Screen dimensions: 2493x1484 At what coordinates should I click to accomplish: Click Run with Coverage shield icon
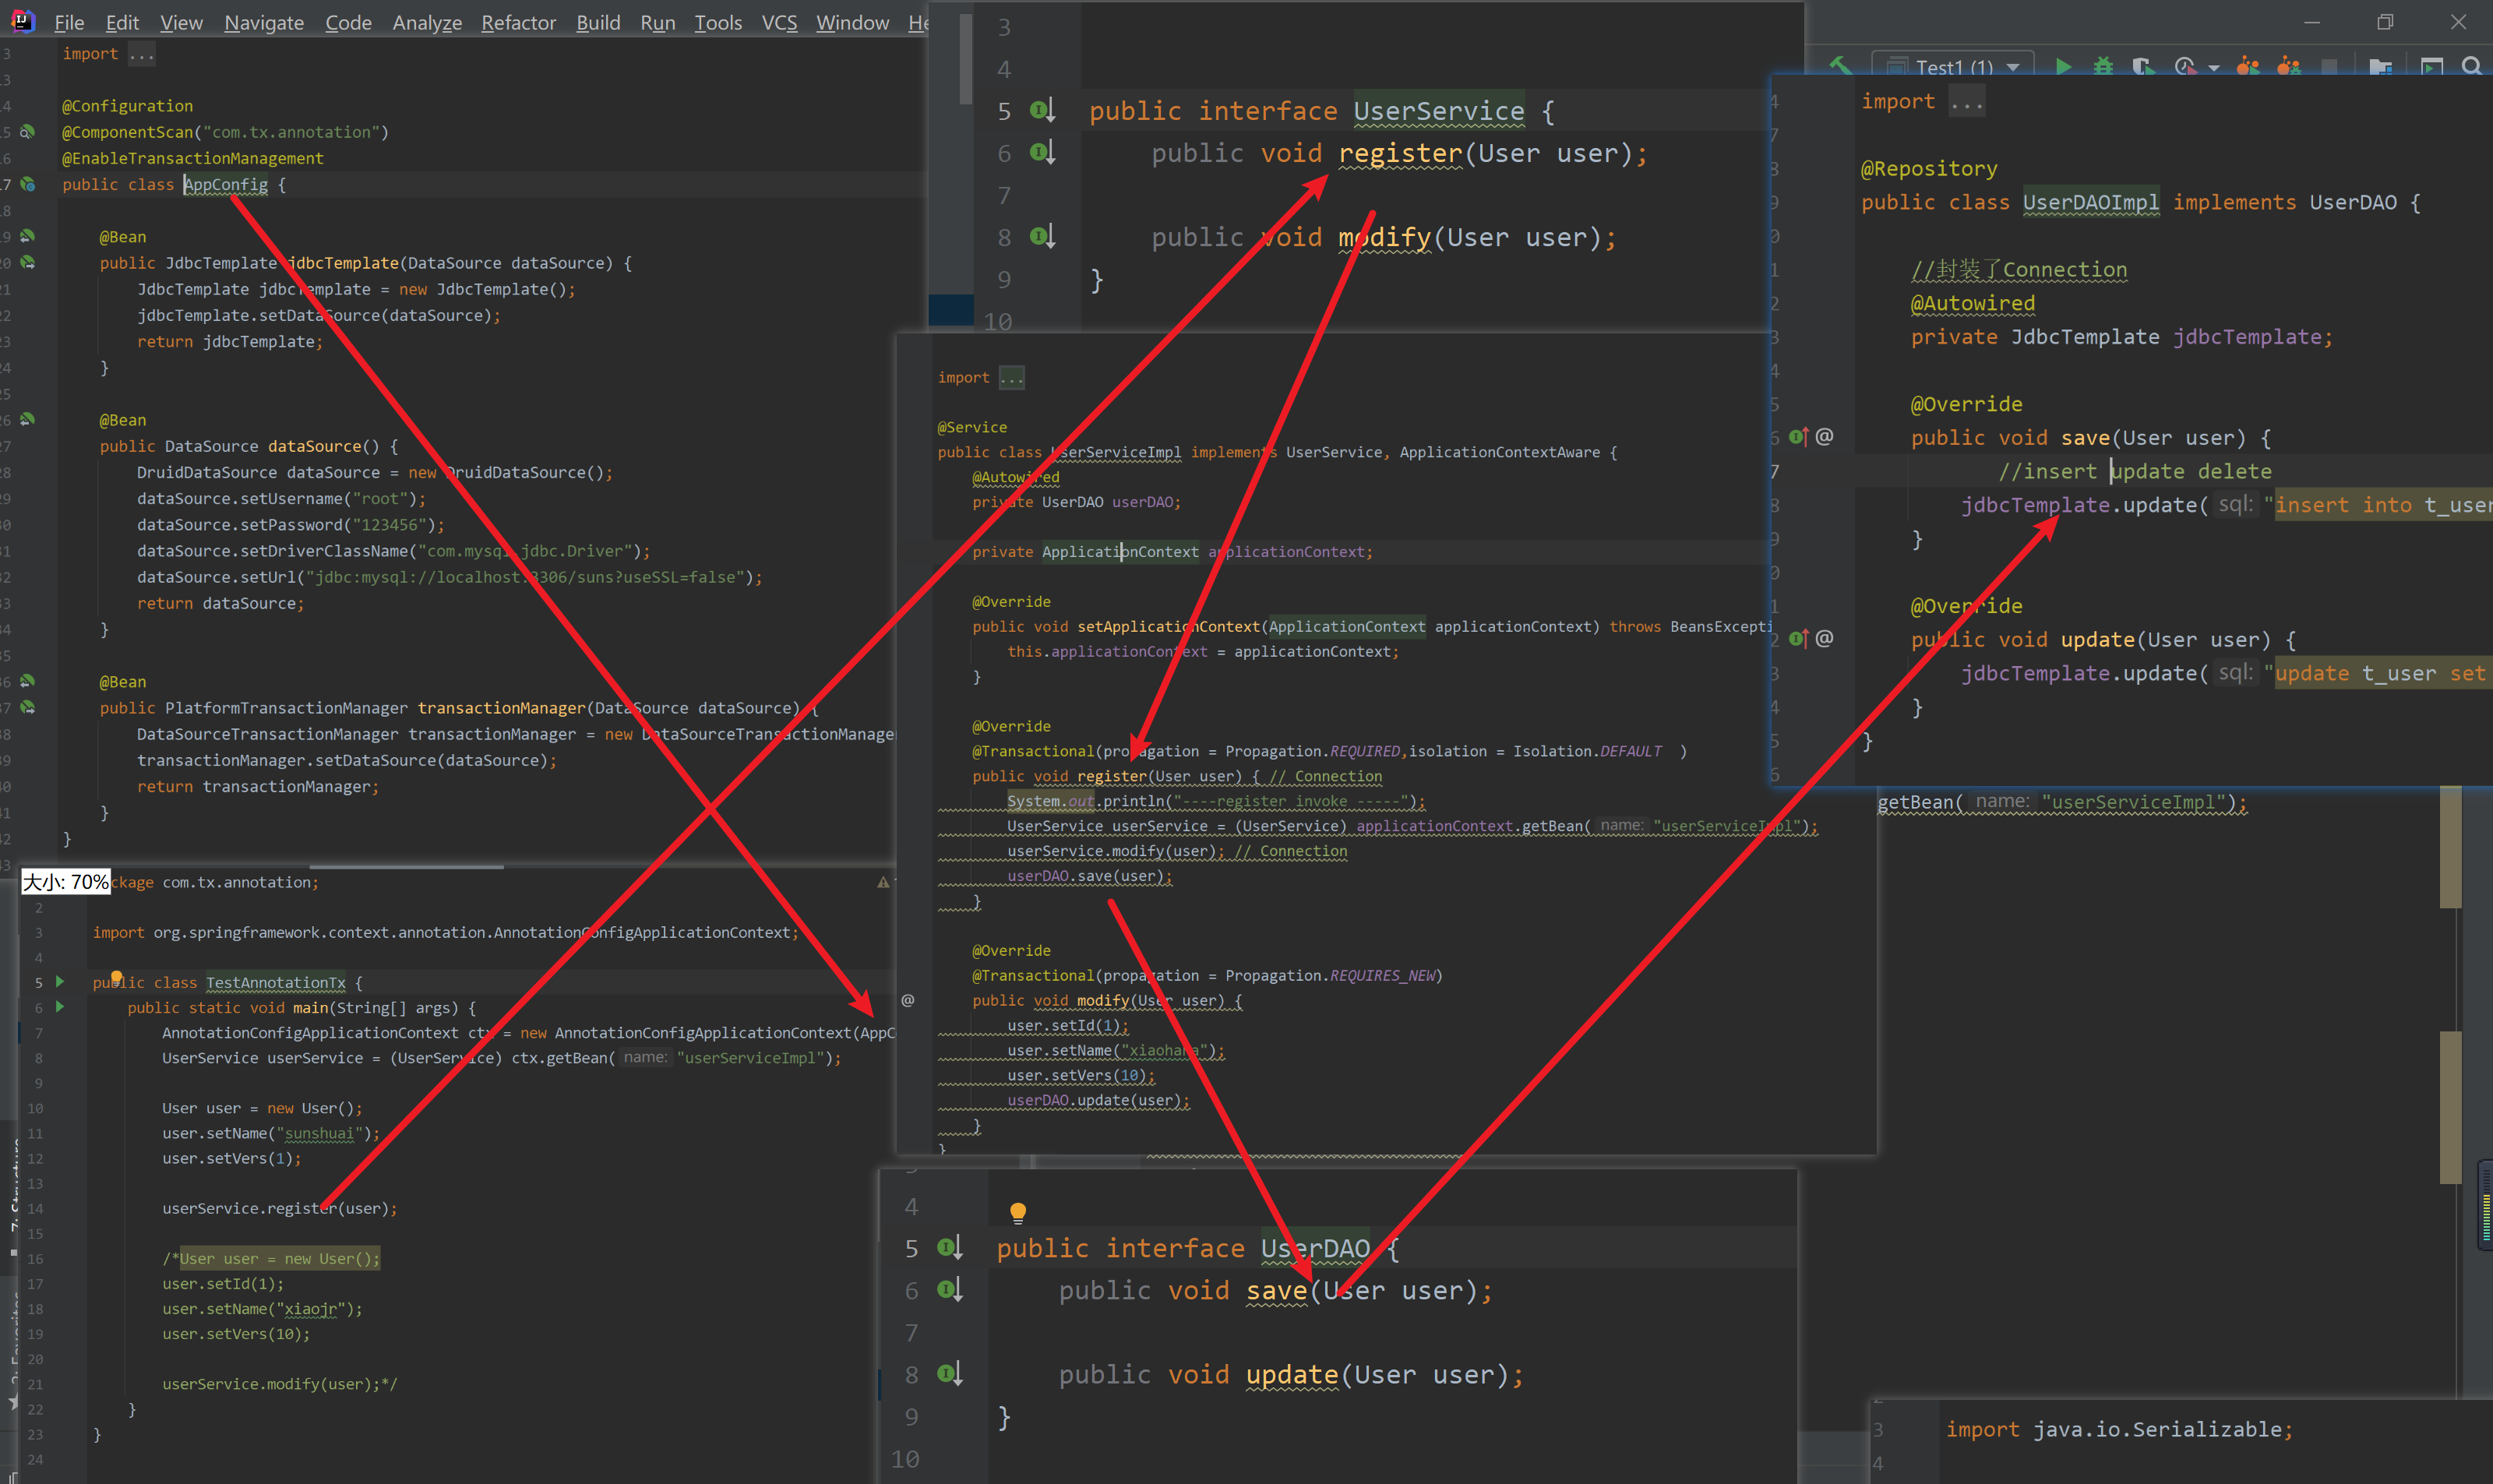tap(2143, 67)
